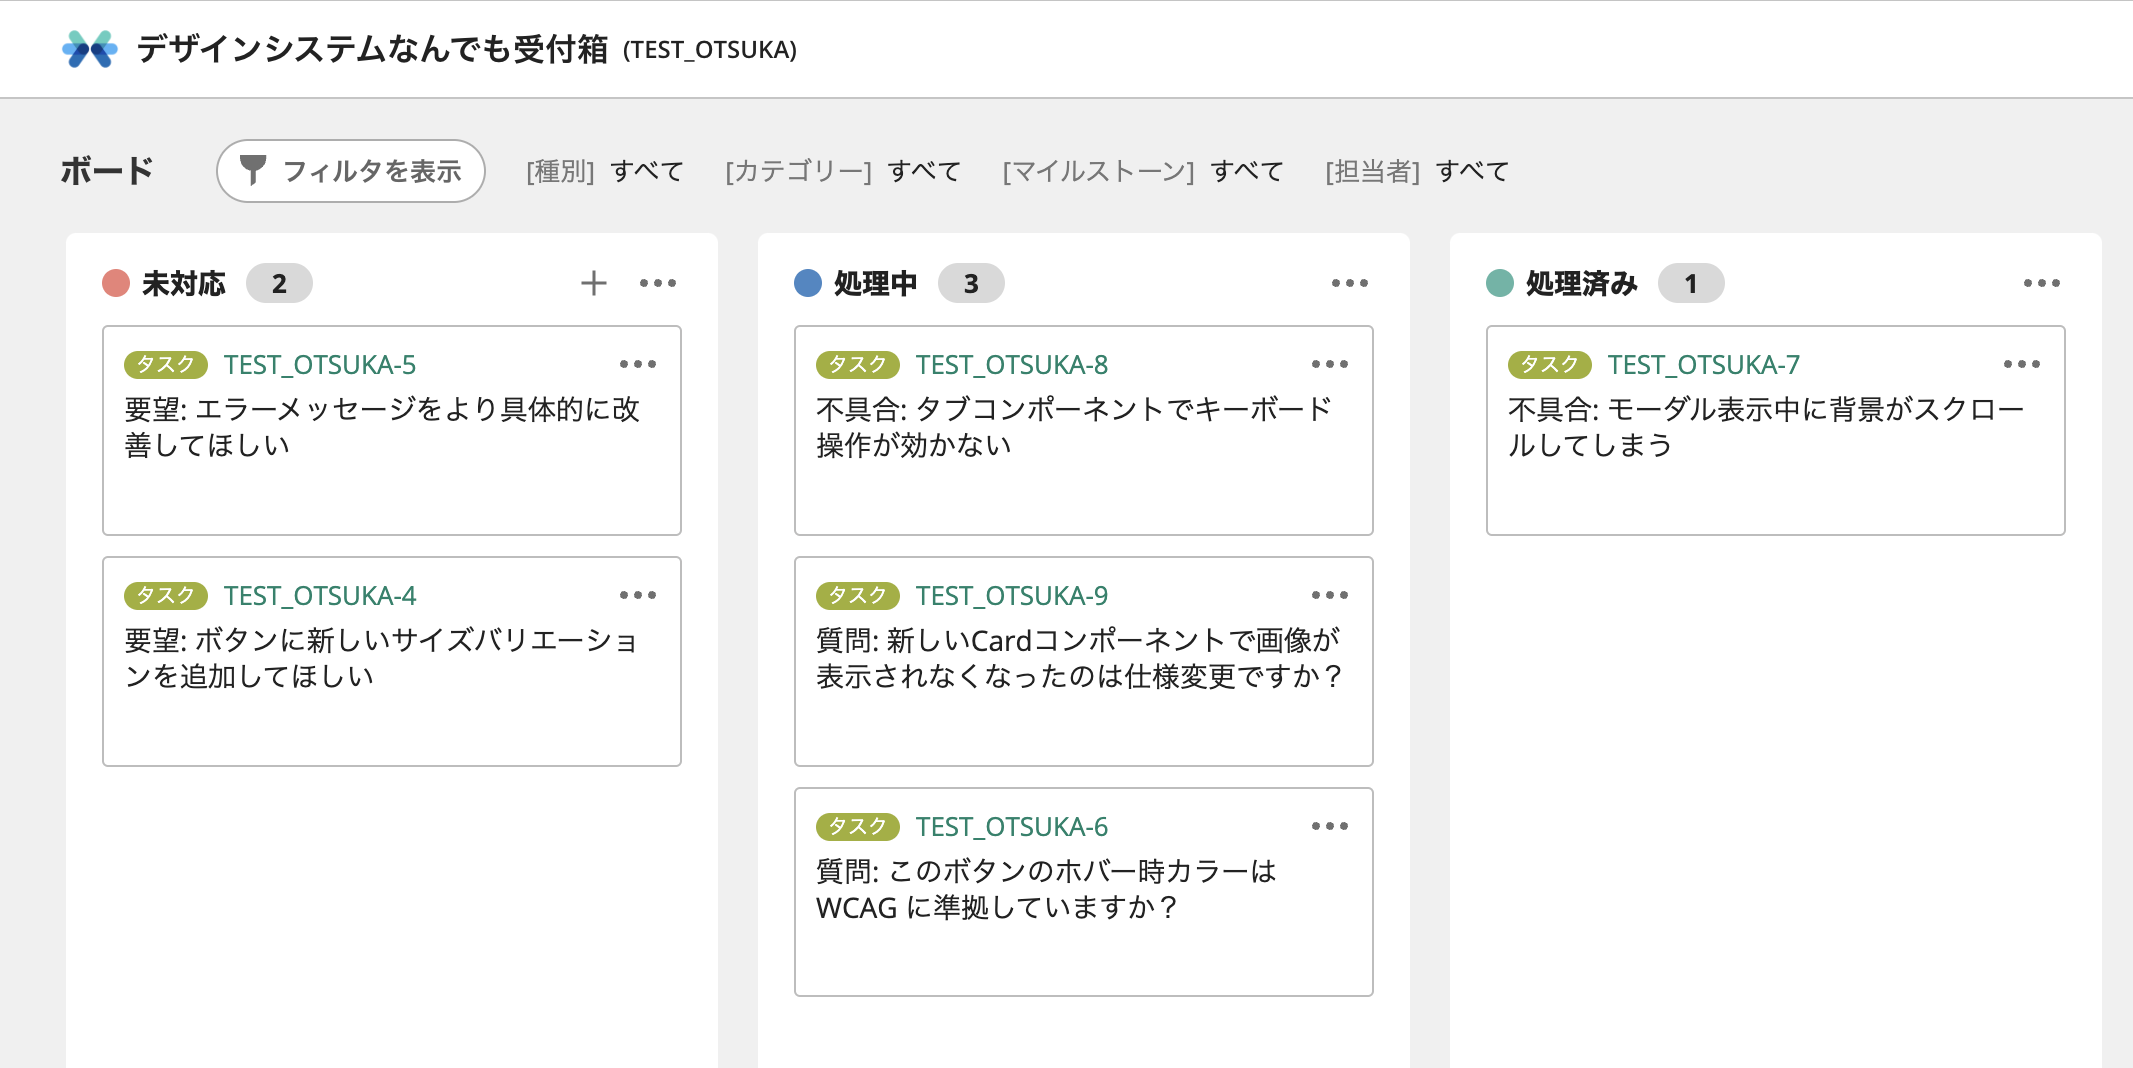This screenshot has height=1068, width=2133.
Task: Open the 処理済み column more options menu
Action: 2041,283
